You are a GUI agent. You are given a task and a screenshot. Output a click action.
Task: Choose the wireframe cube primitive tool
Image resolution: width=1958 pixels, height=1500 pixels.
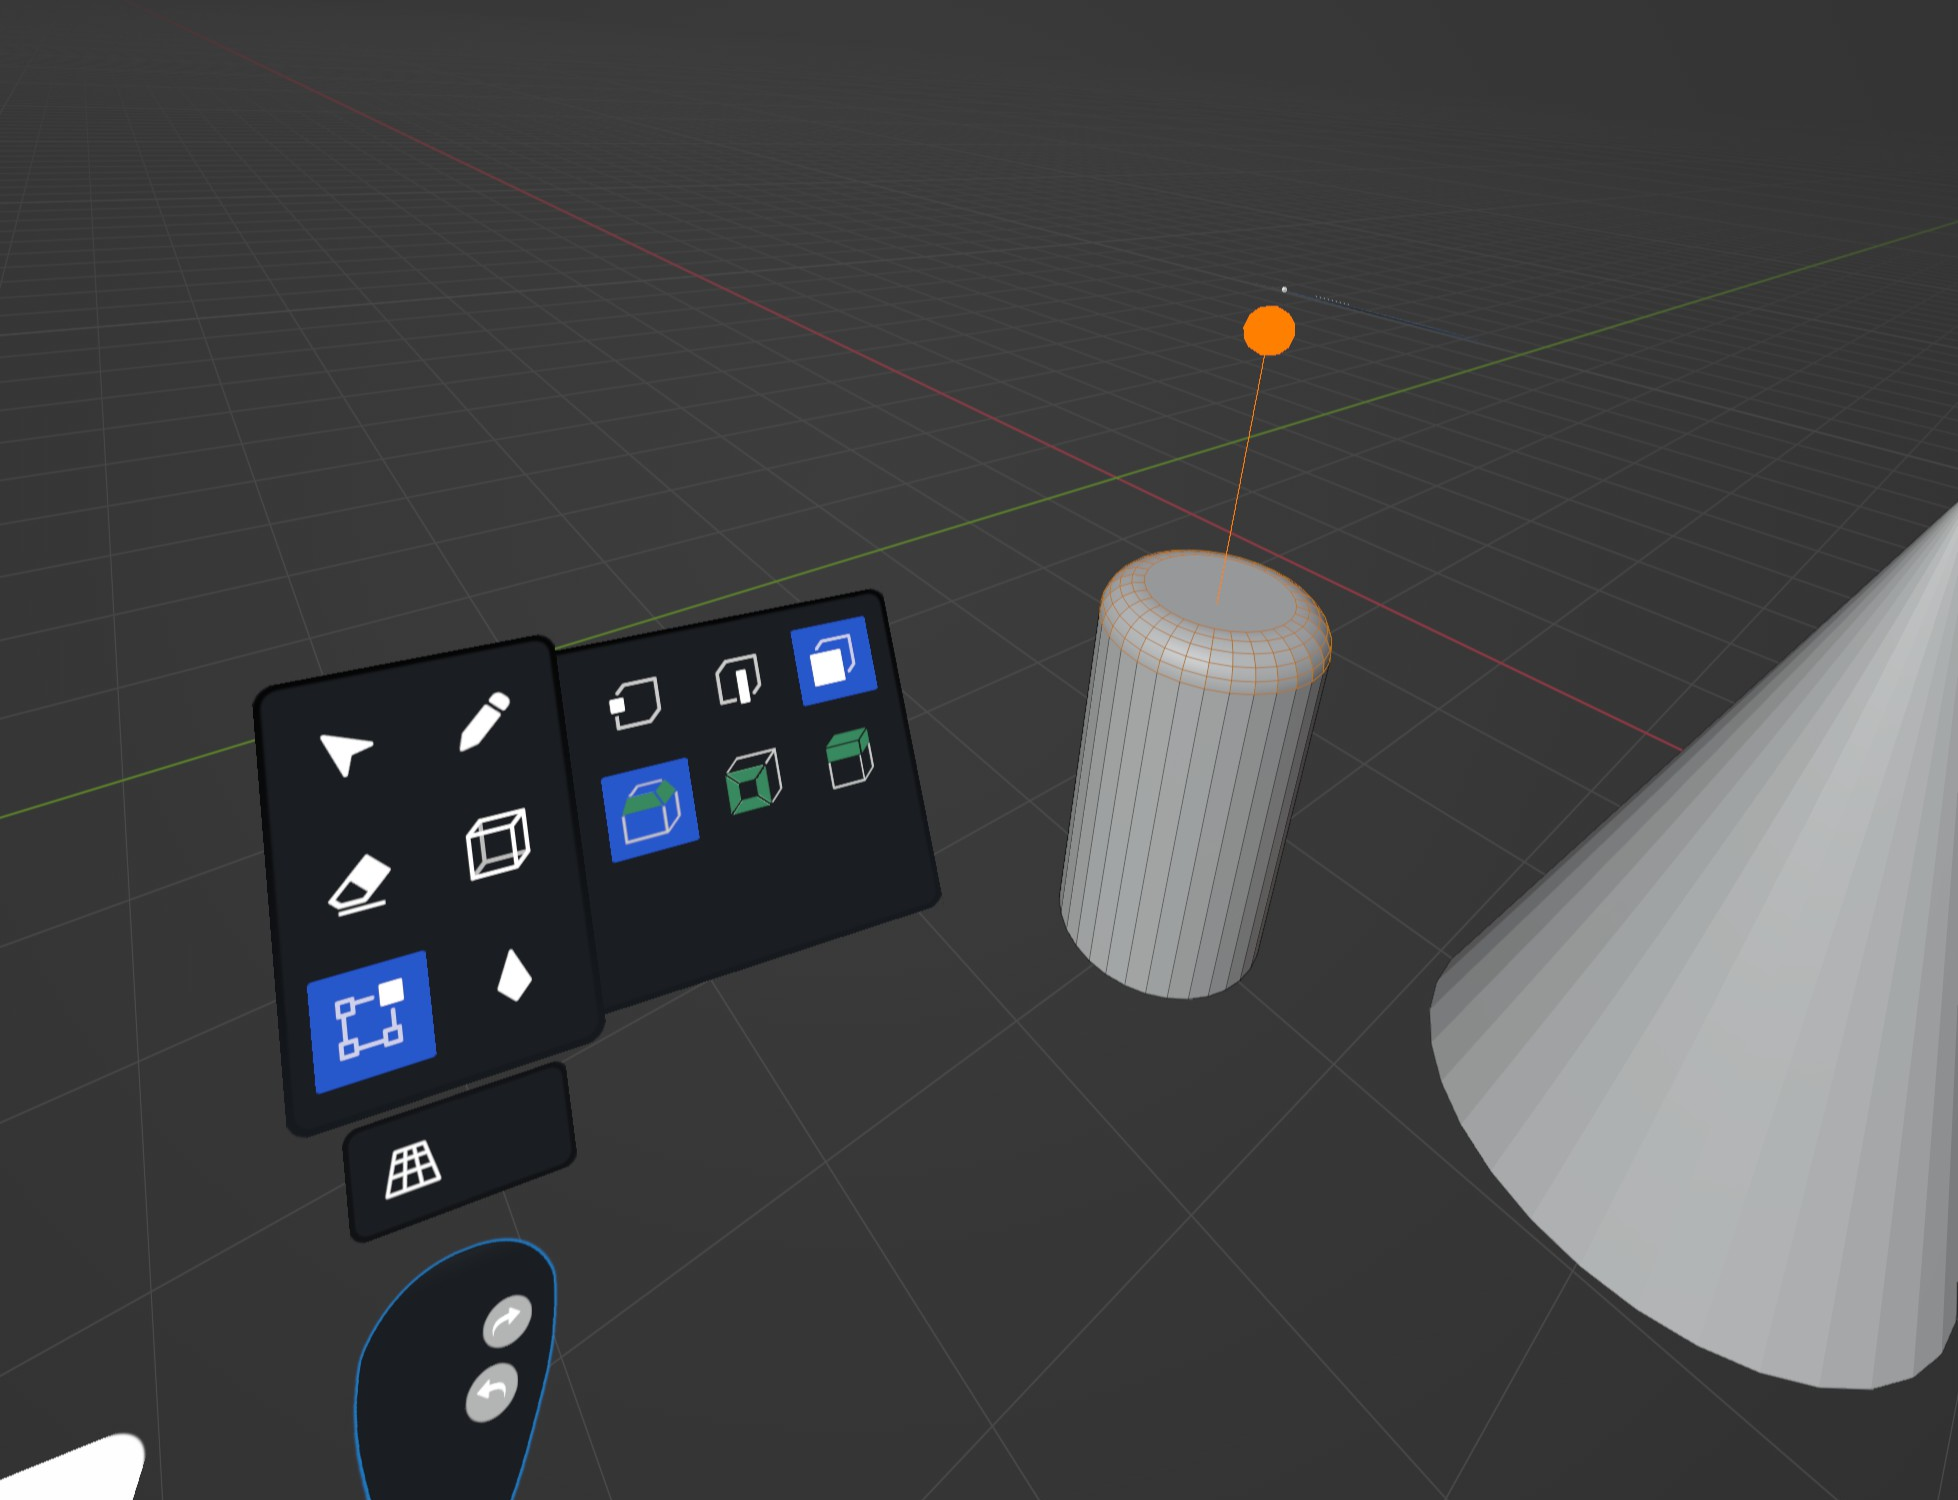pos(497,845)
